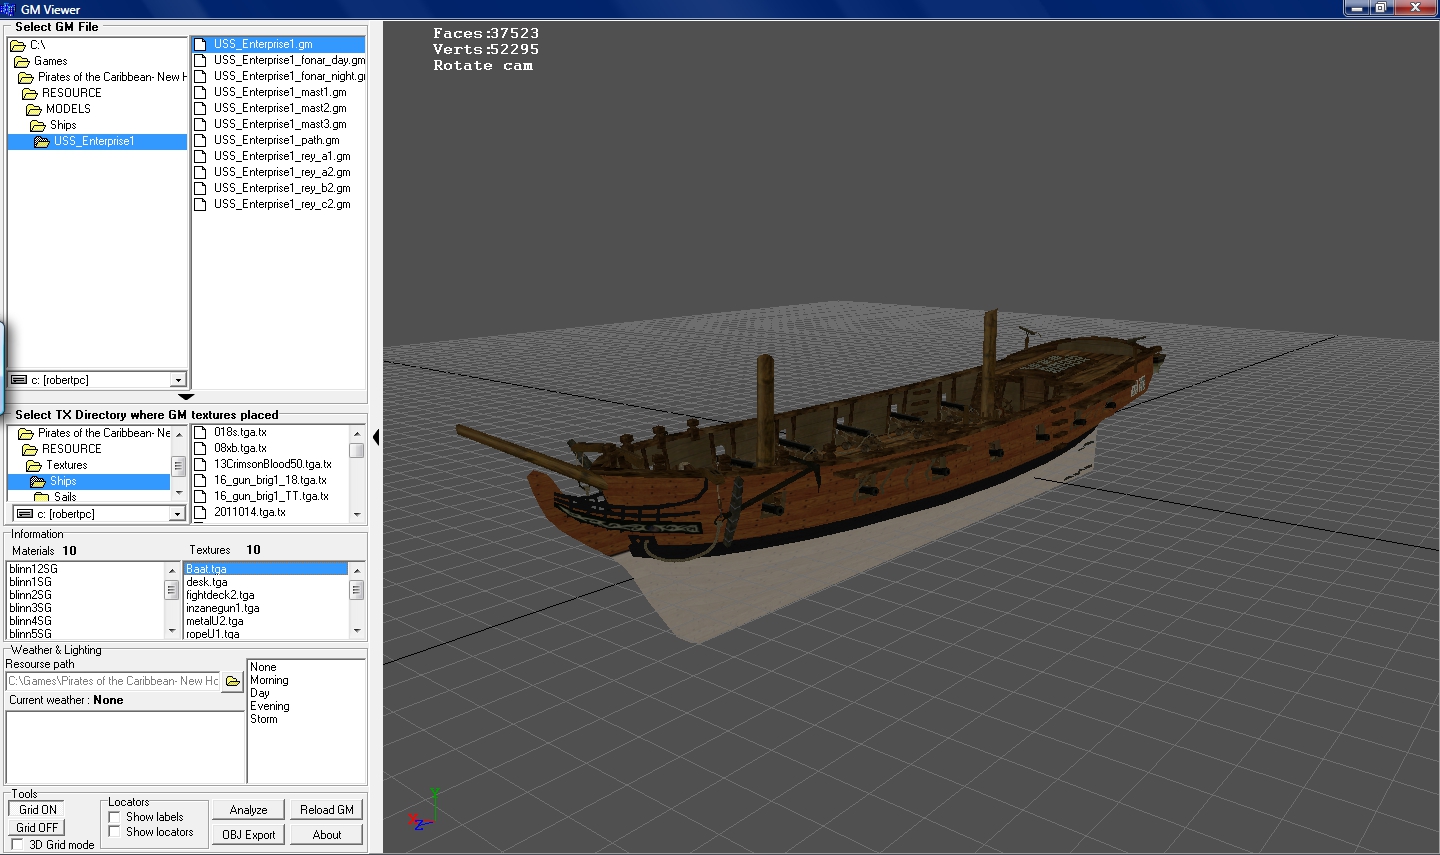Open the About dialog
1440x855 pixels.
coord(327,835)
